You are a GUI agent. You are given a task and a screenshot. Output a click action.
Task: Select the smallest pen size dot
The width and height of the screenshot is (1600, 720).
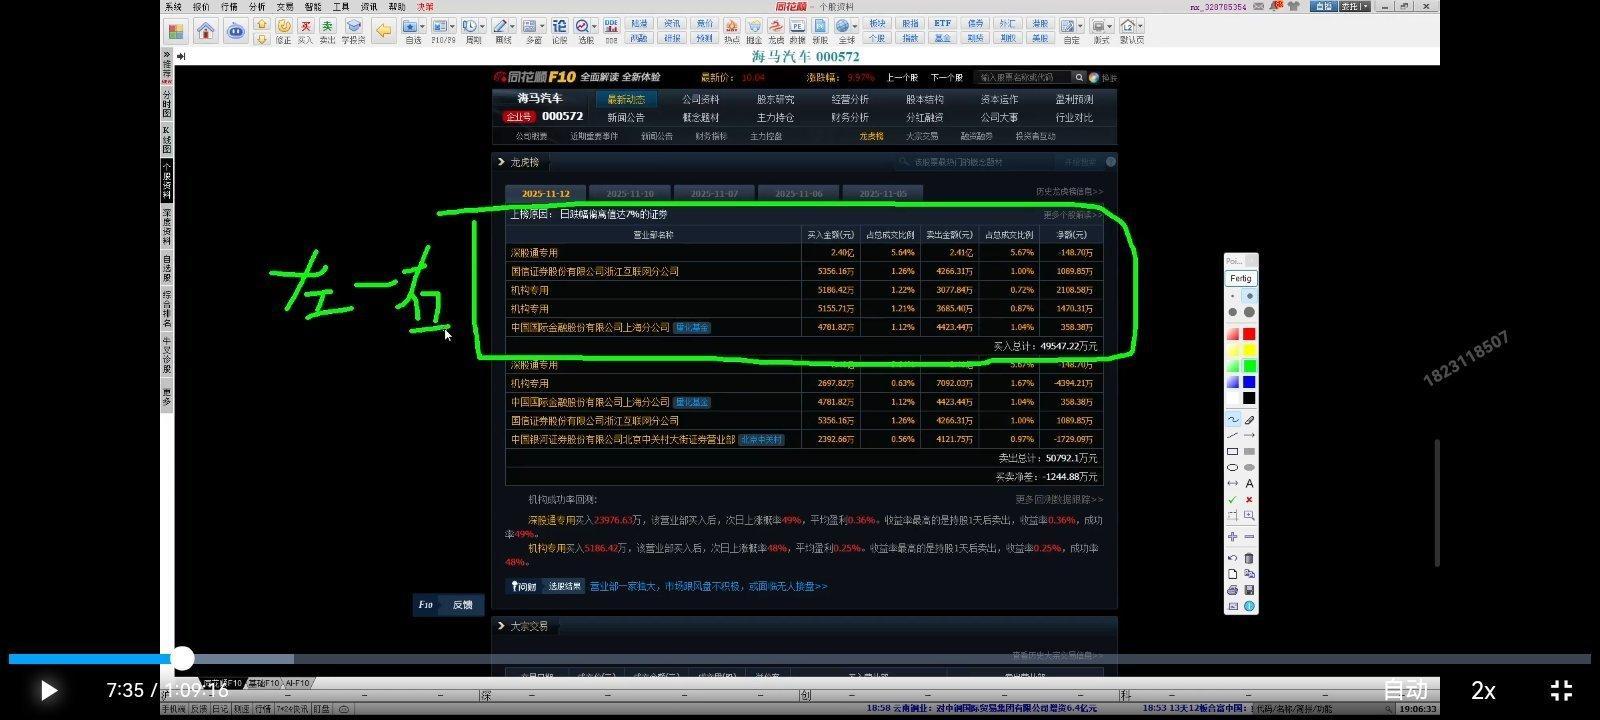[x=1232, y=296]
